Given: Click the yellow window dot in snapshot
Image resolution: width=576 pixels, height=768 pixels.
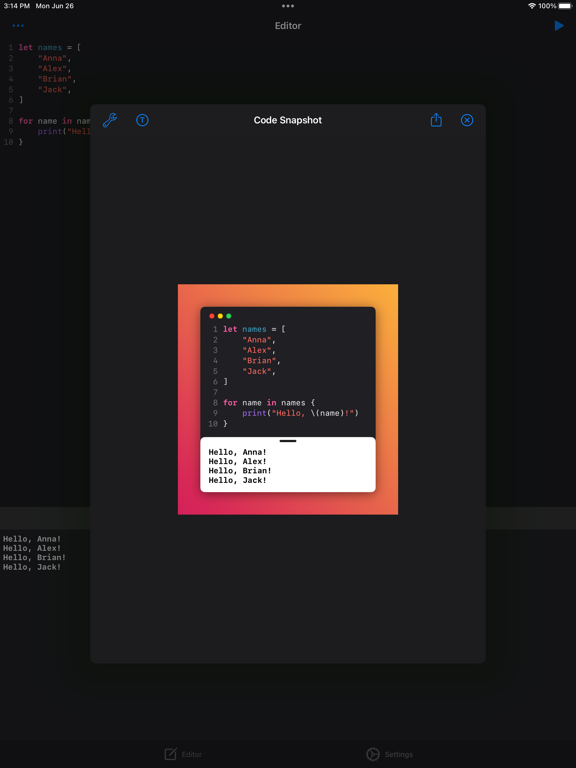Looking at the screenshot, I should (x=220, y=316).
